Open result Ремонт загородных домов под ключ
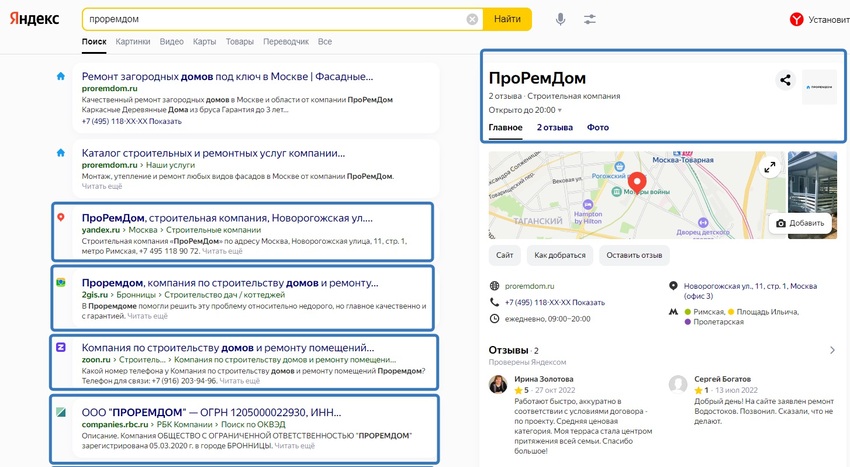 227,76
